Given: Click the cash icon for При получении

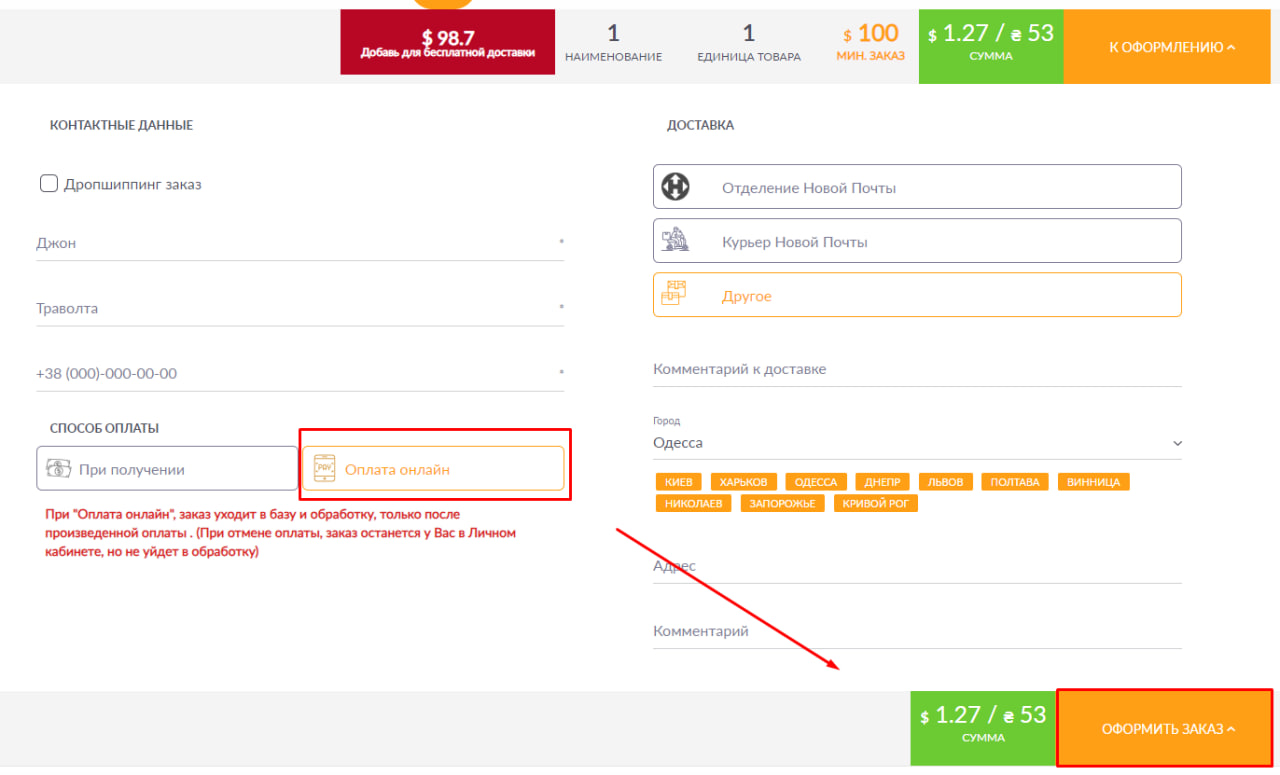Looking at the screenshot, I should coord(58,469).
